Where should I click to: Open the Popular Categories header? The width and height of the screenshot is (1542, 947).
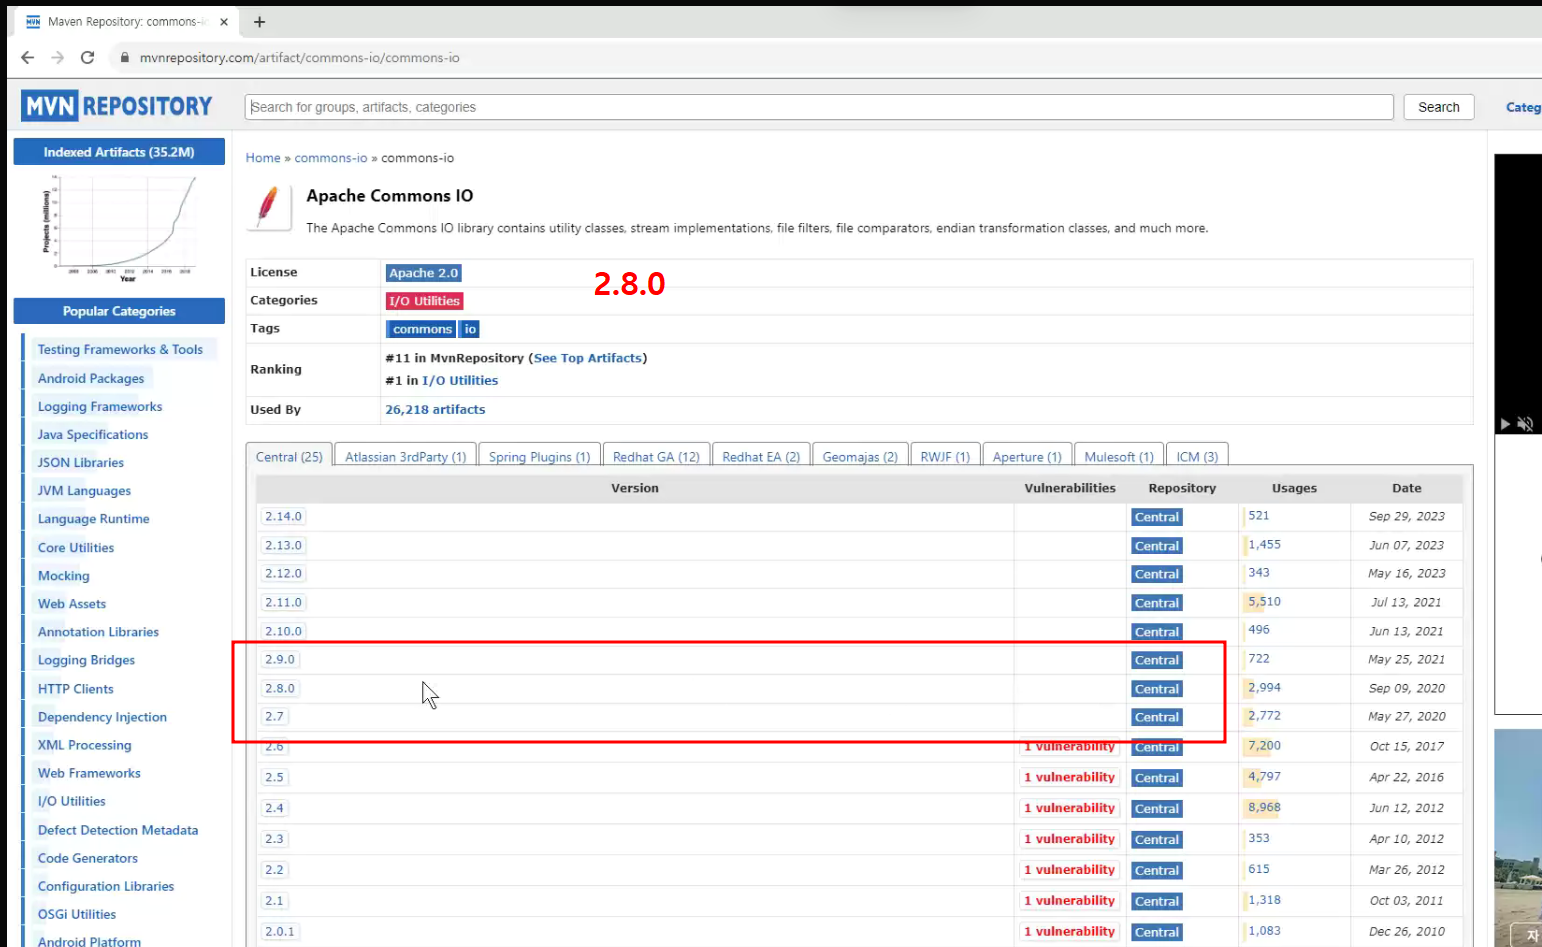click(119, 311)
